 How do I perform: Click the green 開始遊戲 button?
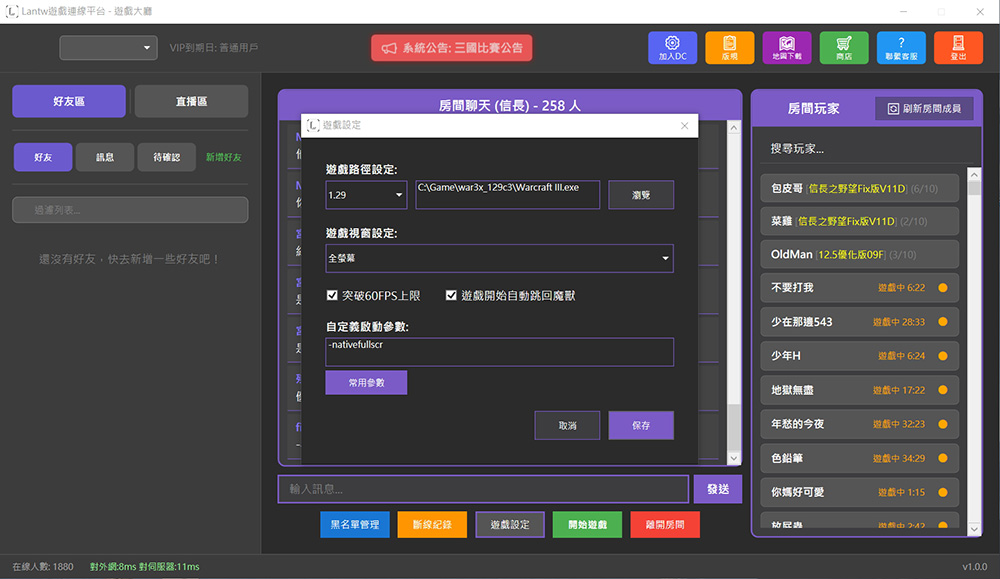pyautogui.click(x=587, y=525)
